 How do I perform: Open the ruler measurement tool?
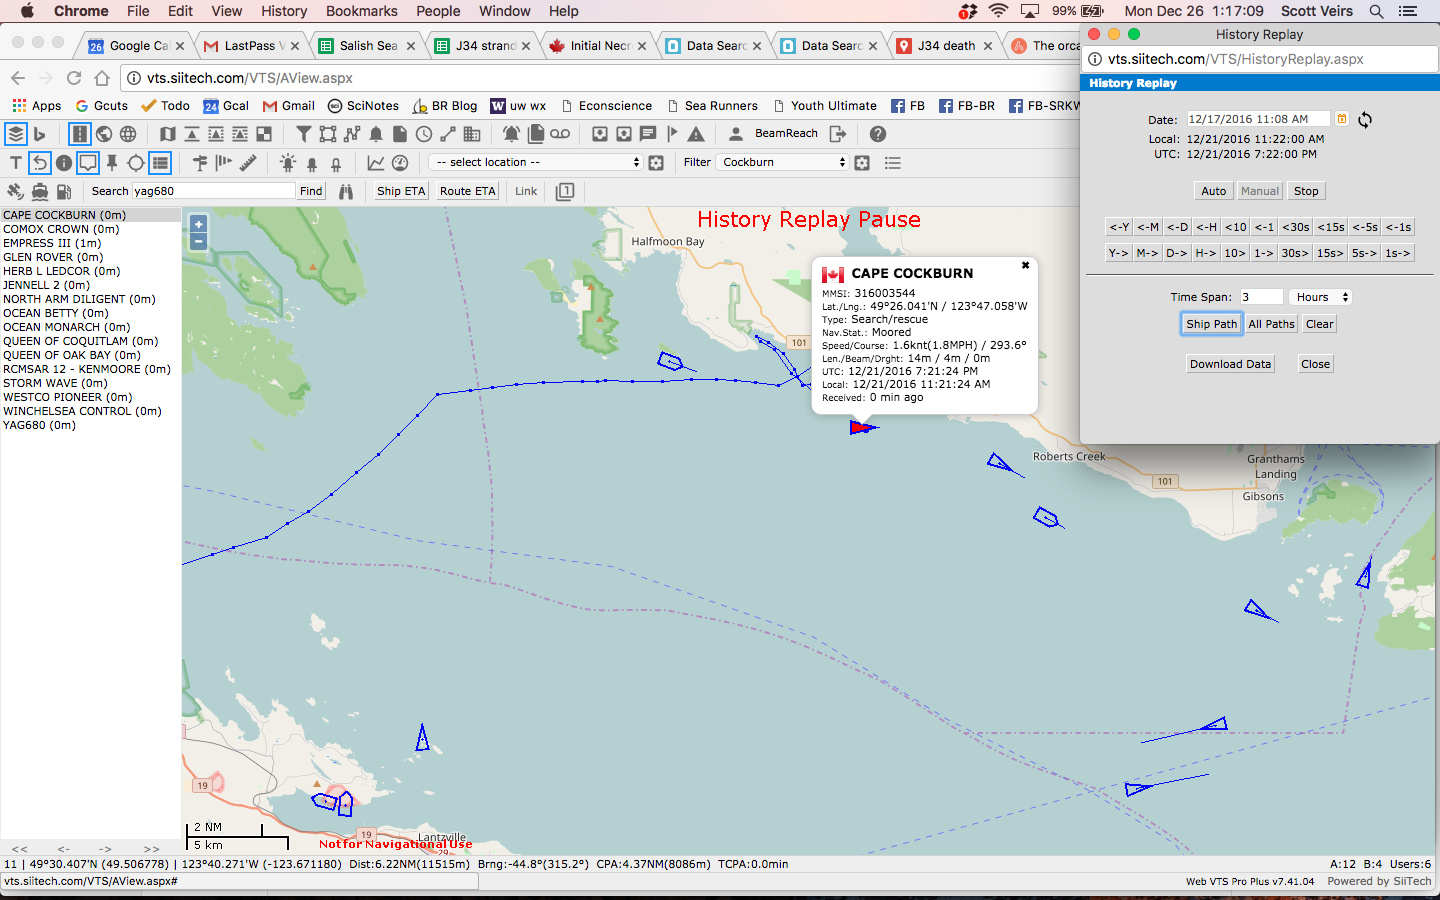(248, 162)
